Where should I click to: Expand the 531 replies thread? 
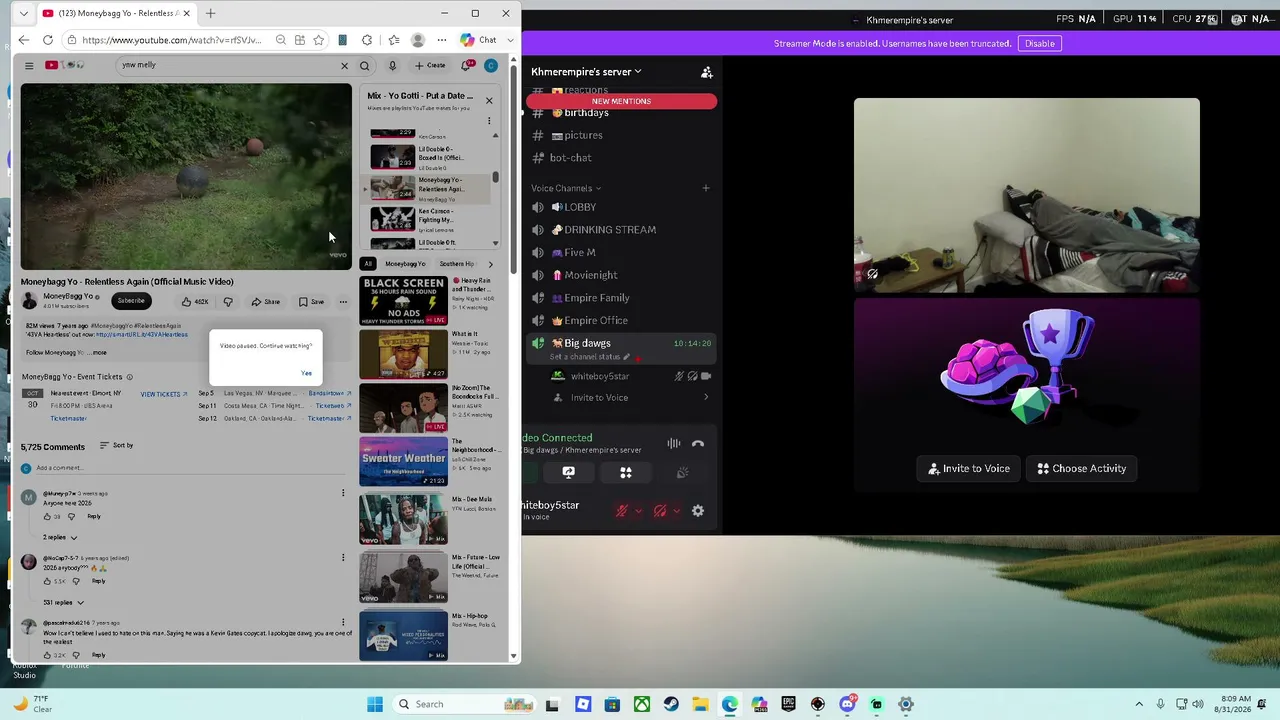(x=64, y=602)
